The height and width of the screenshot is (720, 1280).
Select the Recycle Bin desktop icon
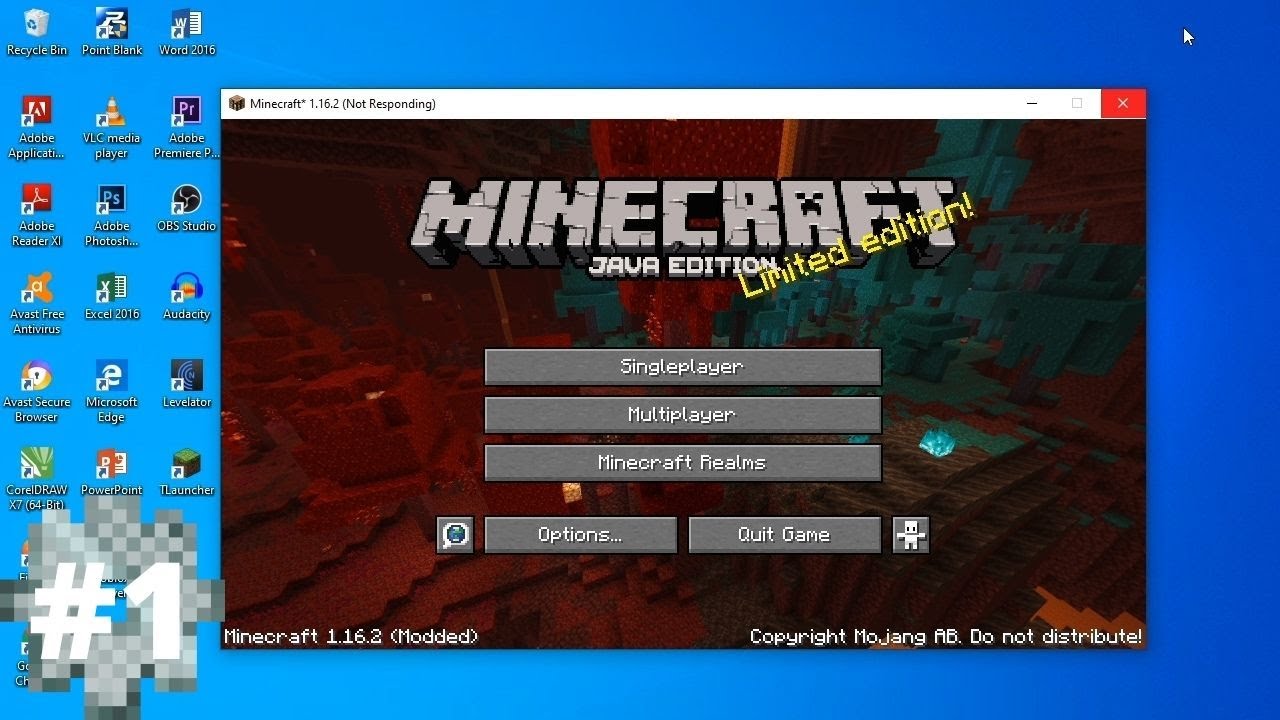coord(37,32)
